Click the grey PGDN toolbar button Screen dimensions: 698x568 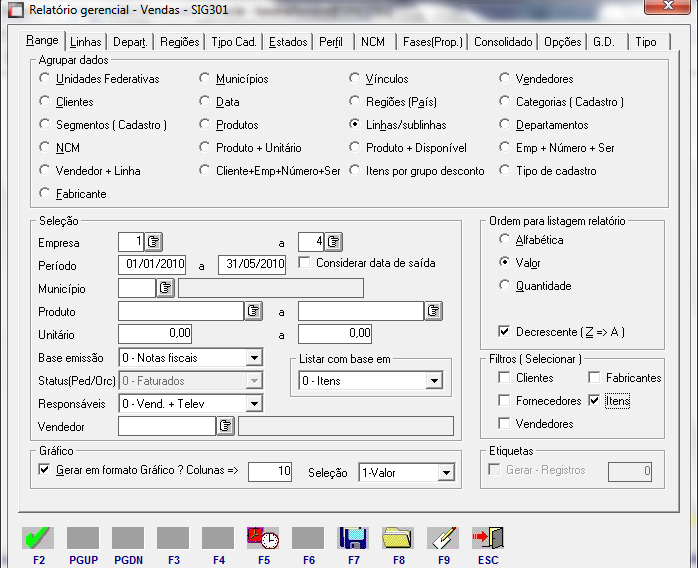128,538
